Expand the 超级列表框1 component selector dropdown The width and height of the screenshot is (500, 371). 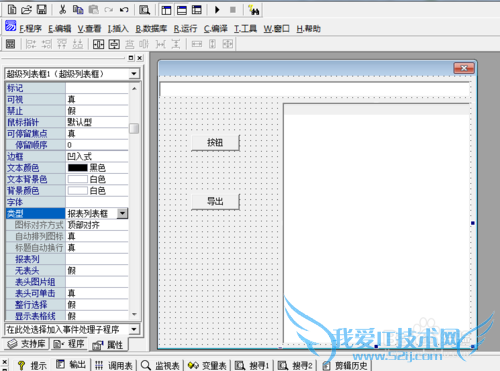(x=134, y=74)
